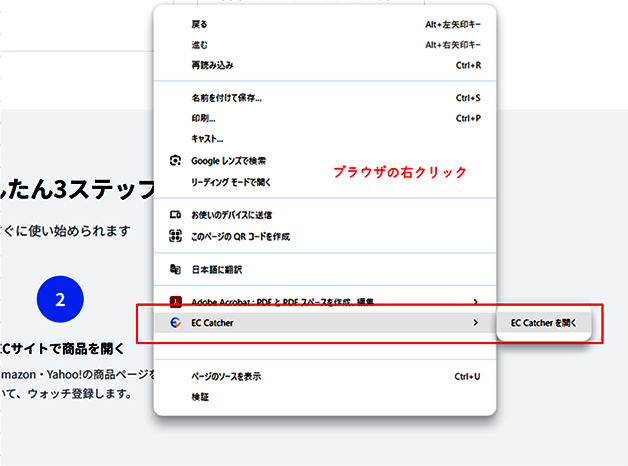Click the Ctrl+P shortcut label
This screenshot has width=628, height=466.
[x=468, y=119]
